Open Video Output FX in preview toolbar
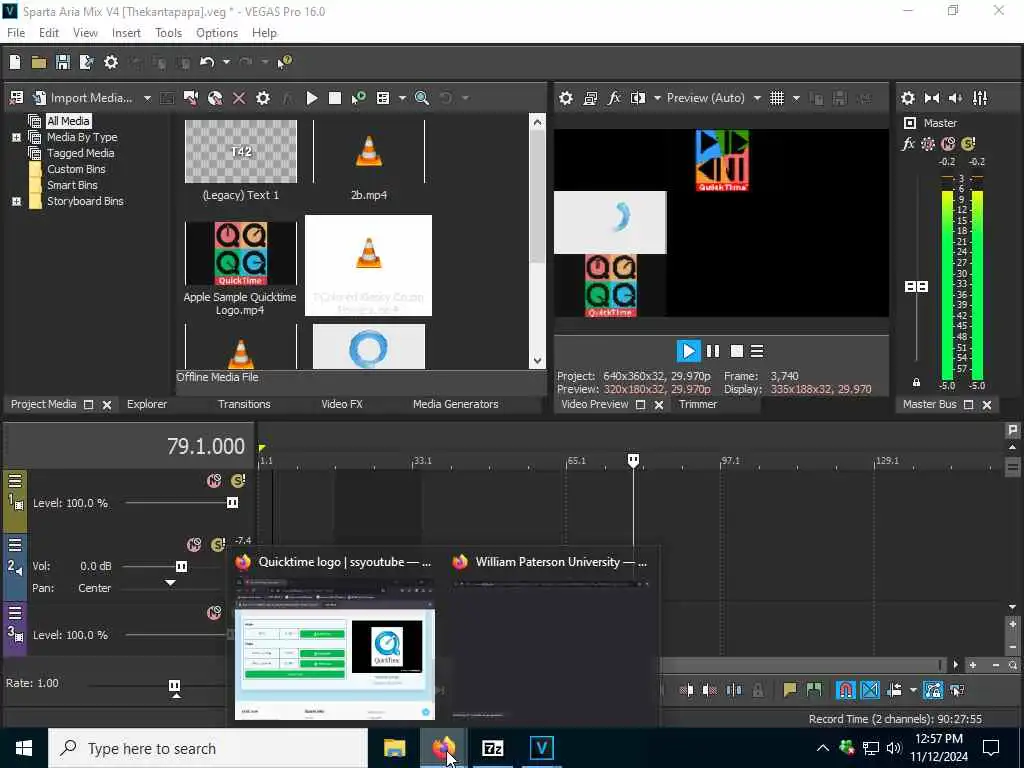1024x768 pixels. point(614,98)
